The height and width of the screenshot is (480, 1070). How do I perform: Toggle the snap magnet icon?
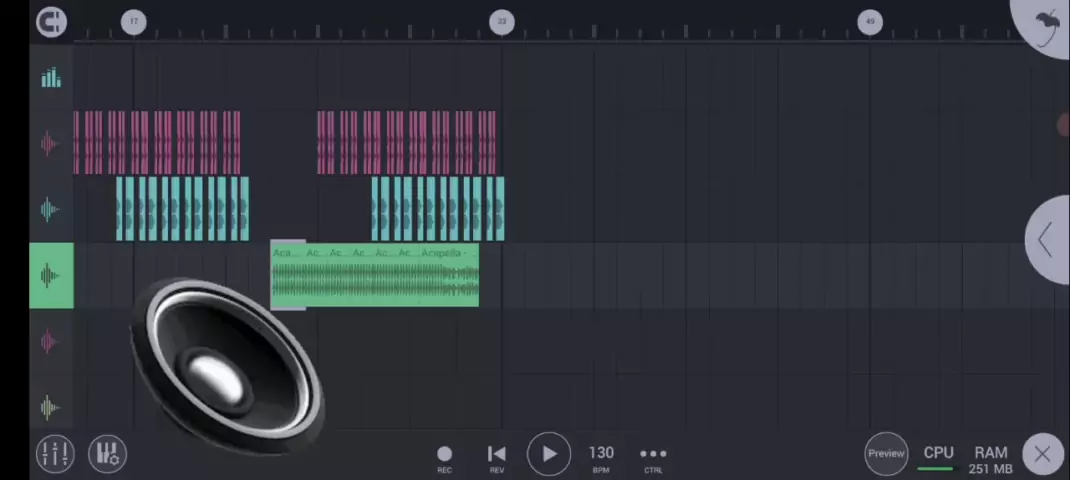click(52, 23)
